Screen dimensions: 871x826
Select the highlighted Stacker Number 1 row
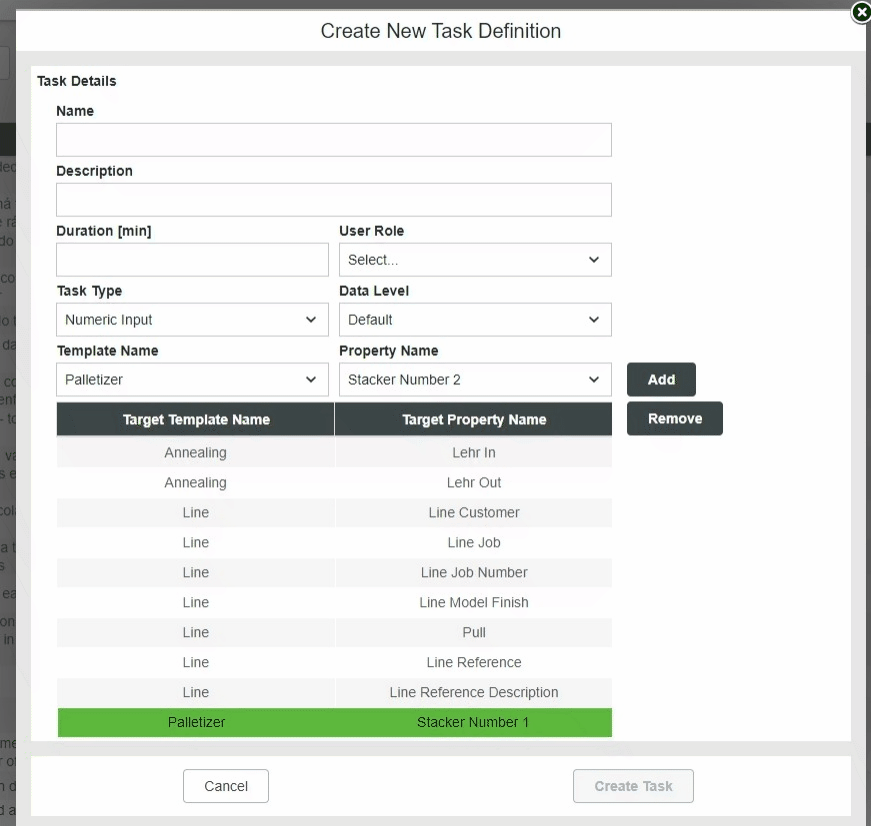pyautogui.click(x=334, y=723)
